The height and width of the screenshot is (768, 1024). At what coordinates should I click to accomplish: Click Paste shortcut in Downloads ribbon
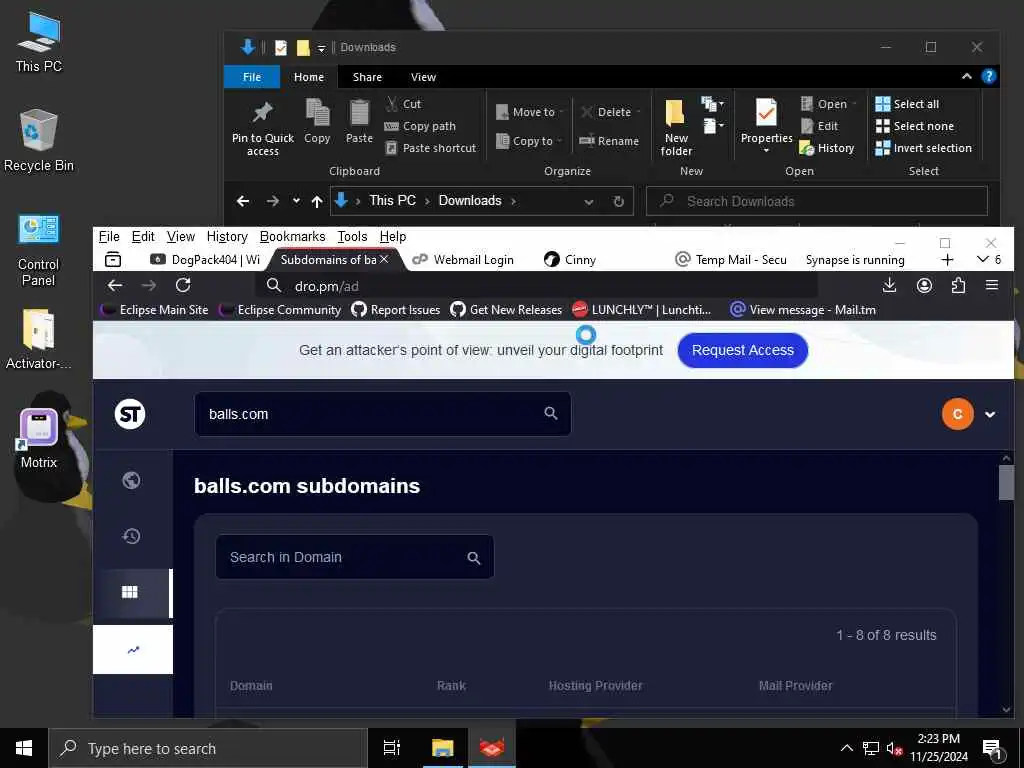tap(430, 148)
